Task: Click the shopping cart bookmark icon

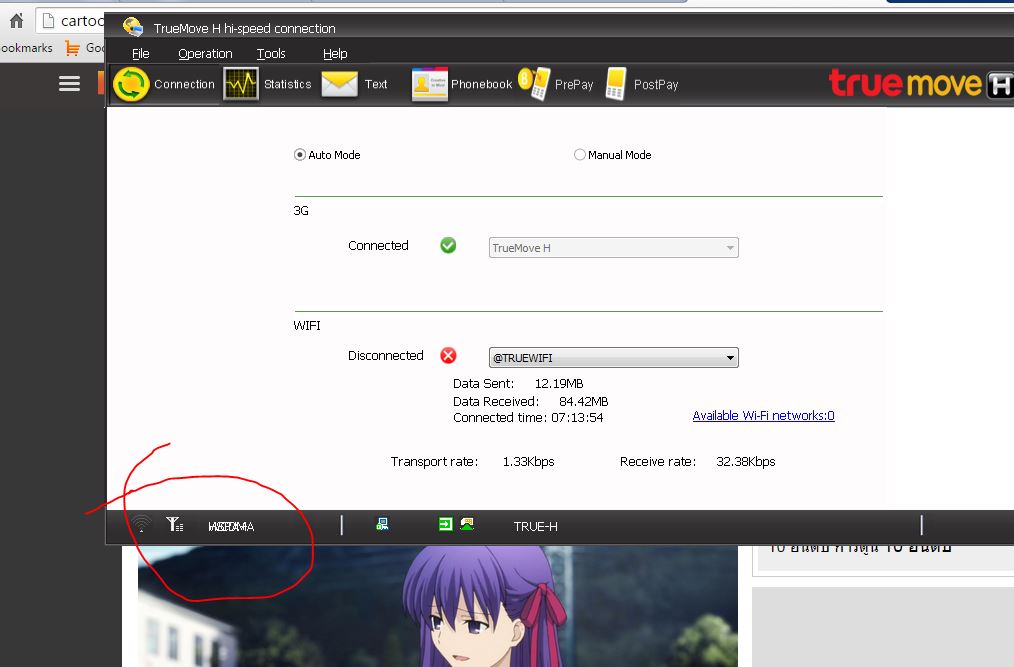Action: pos(72,48)
